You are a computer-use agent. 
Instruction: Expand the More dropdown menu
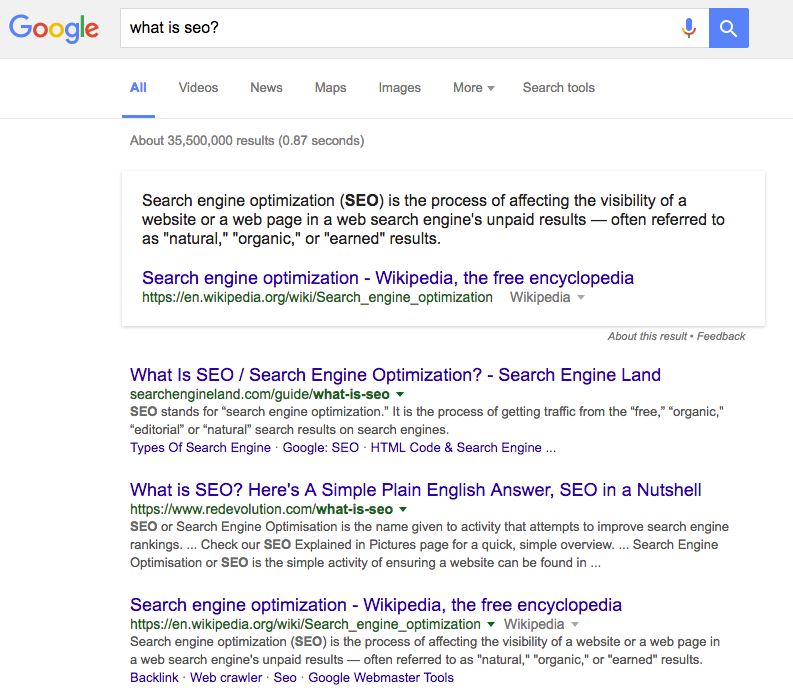[x=473, y=88]
